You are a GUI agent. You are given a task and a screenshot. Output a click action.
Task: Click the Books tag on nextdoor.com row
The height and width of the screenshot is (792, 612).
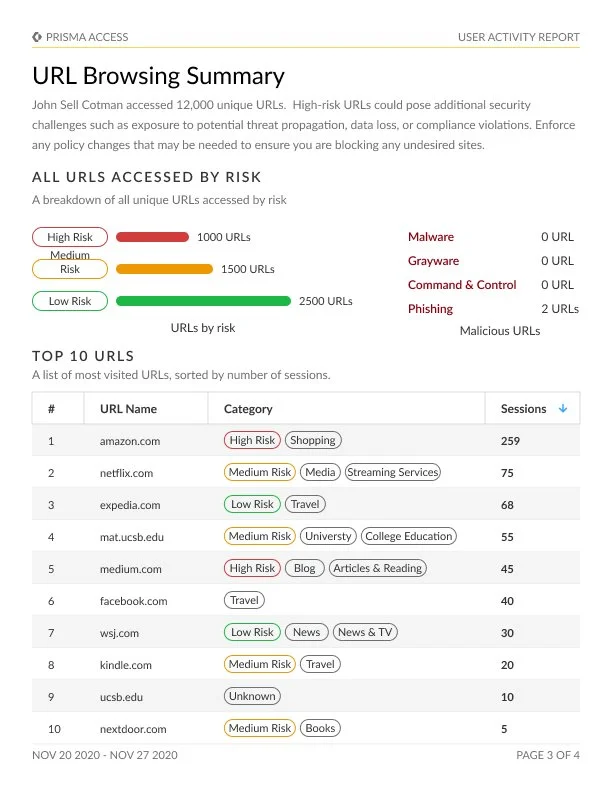click(x=320, y=728)
